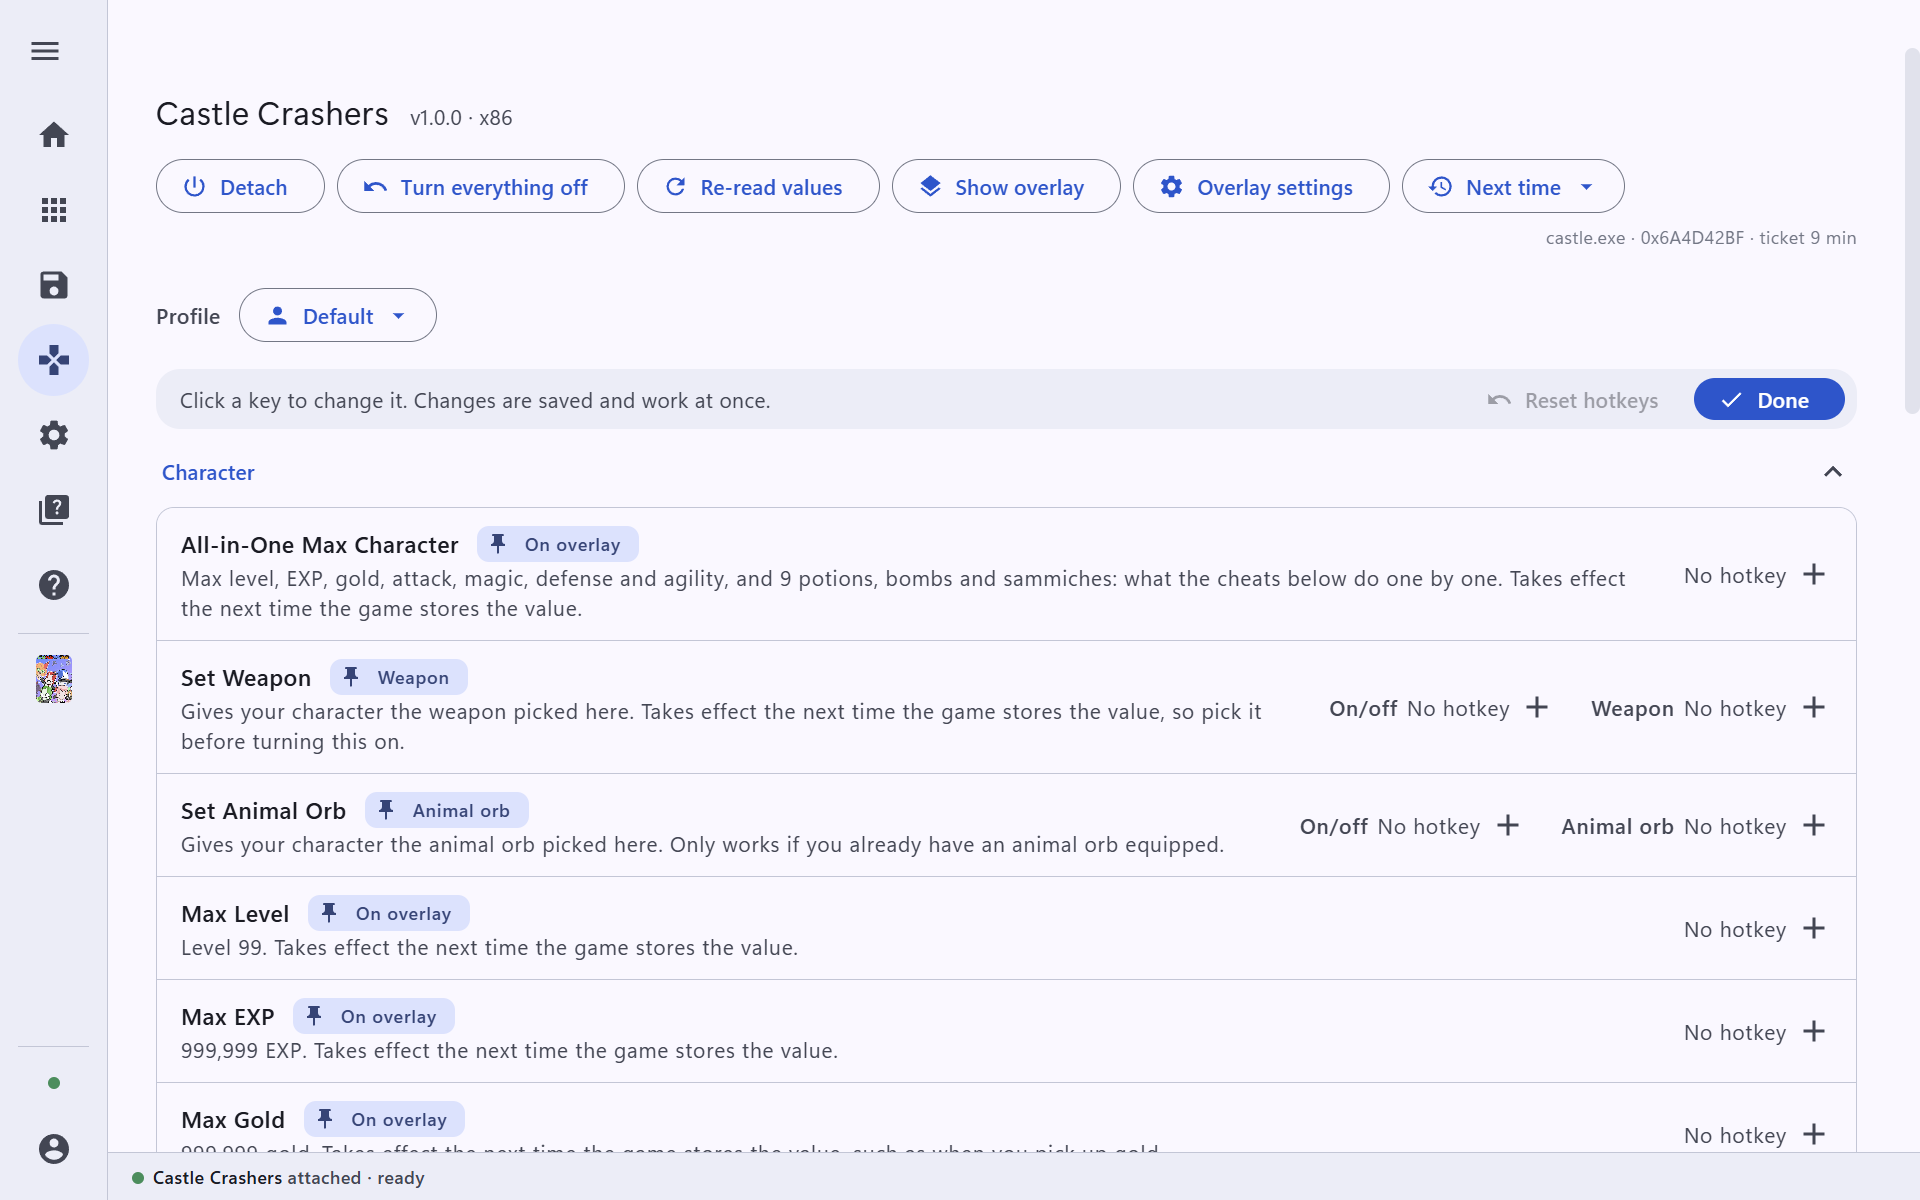The width and height of the screenshot is (1920, 1200).
Task: Open the save icon in sidebar
Action: [x=54, y=285]
